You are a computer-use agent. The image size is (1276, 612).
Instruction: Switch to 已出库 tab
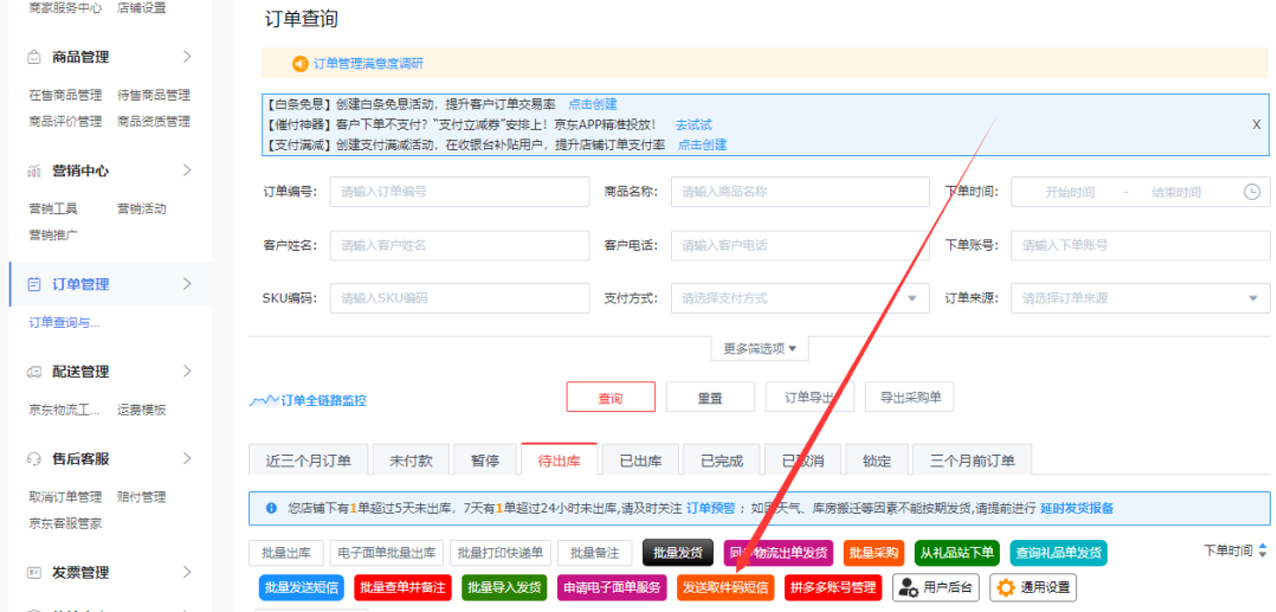[641, 461]
